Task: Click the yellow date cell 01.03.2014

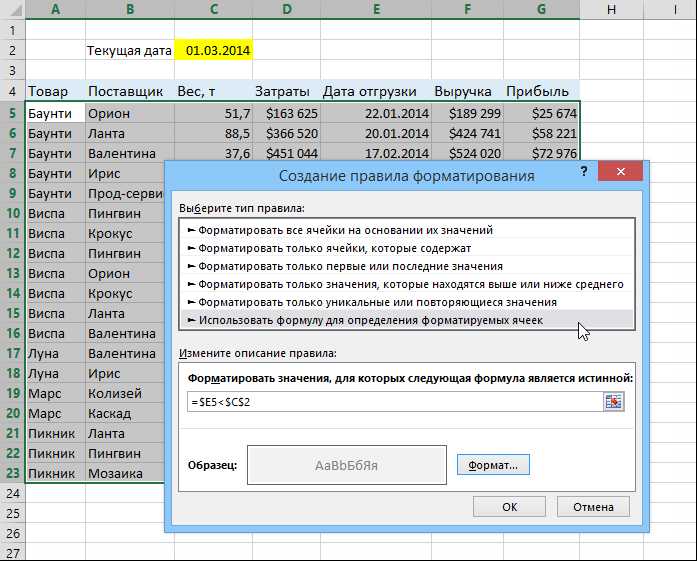Action: pyautogui.click(x=213, y=50)
